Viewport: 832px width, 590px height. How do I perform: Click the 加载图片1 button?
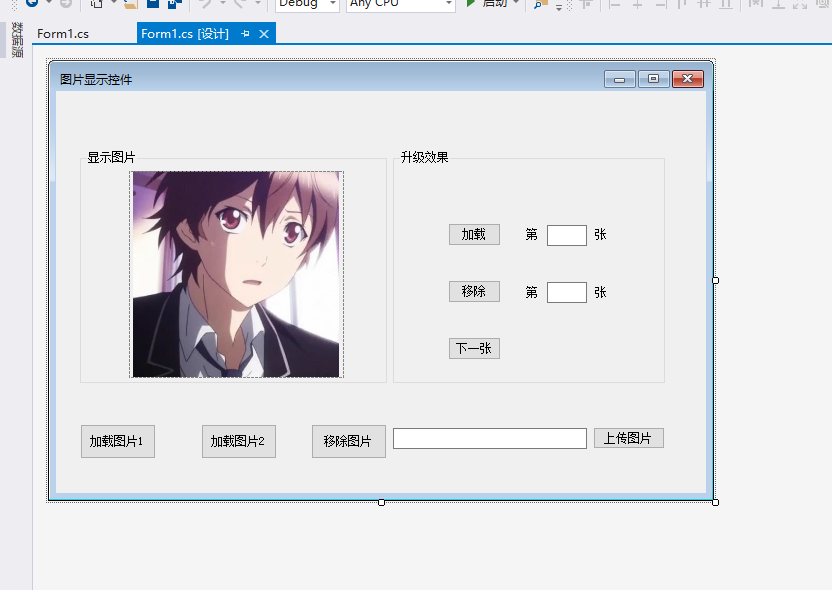point(118,441)
